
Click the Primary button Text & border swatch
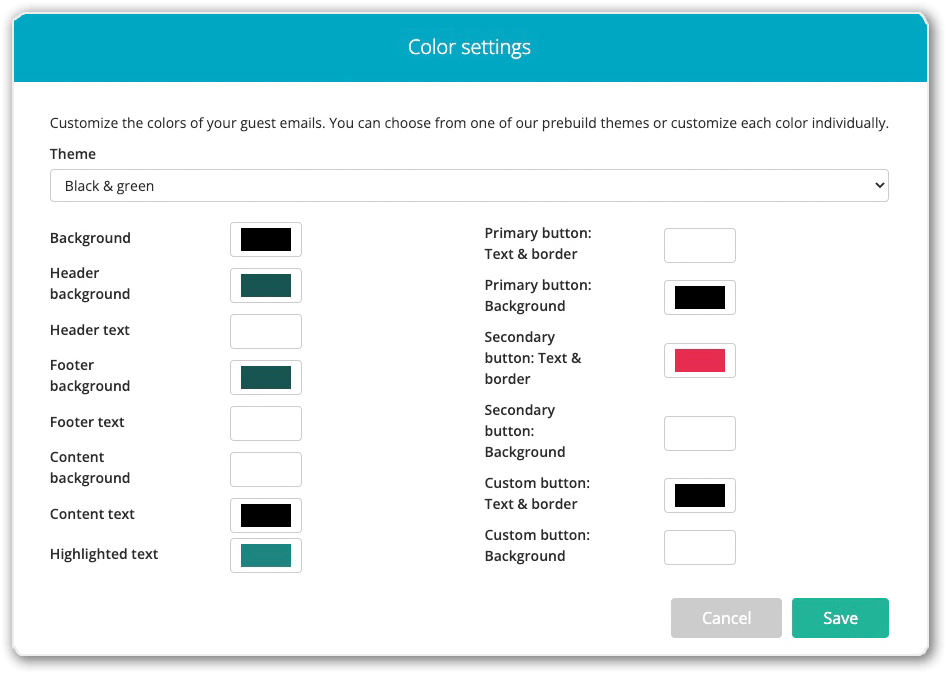tap(699, 245)
